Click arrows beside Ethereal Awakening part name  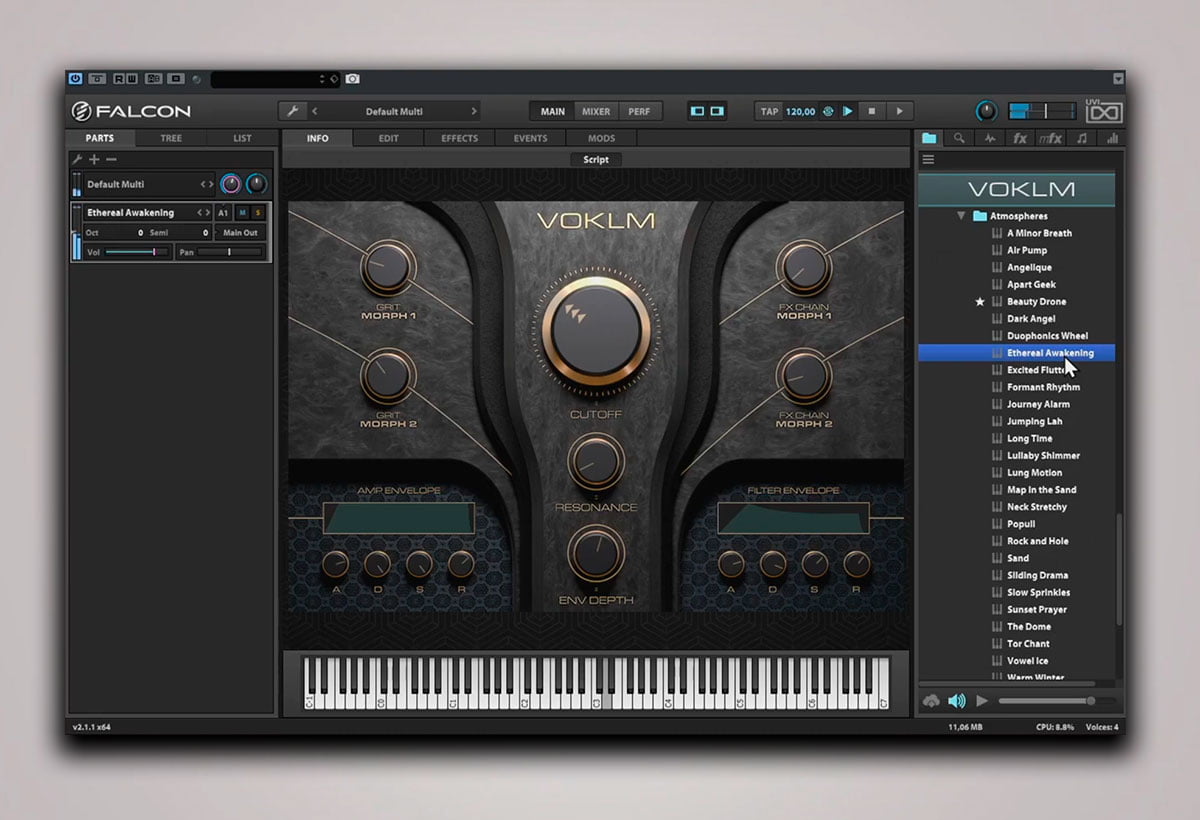[x=202, y=213]
